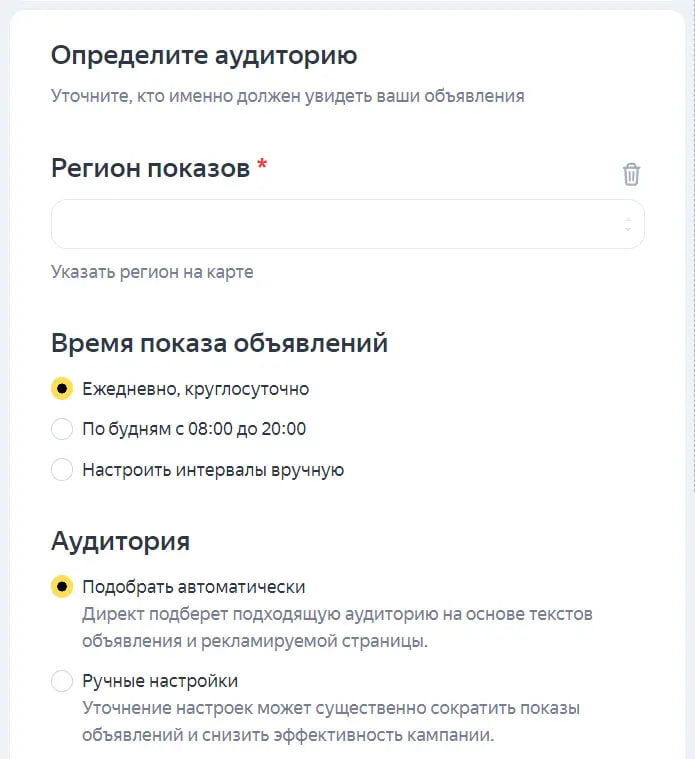Click the red required asterisk
The width and height of the screenshot is (695, 759).
[x=262, y=166]
